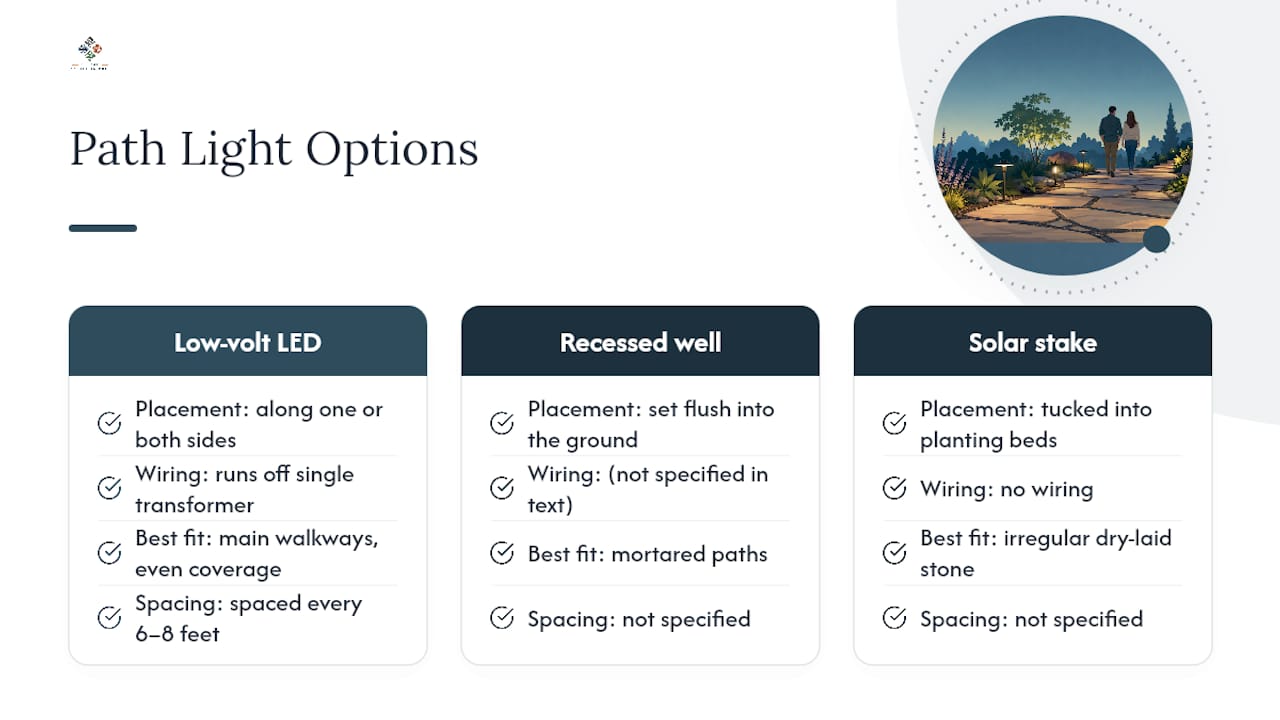Click the checkmark beside 'Wiring: no wiring'
Viewport: 1280px width, 720px height.
pos(895,488)
